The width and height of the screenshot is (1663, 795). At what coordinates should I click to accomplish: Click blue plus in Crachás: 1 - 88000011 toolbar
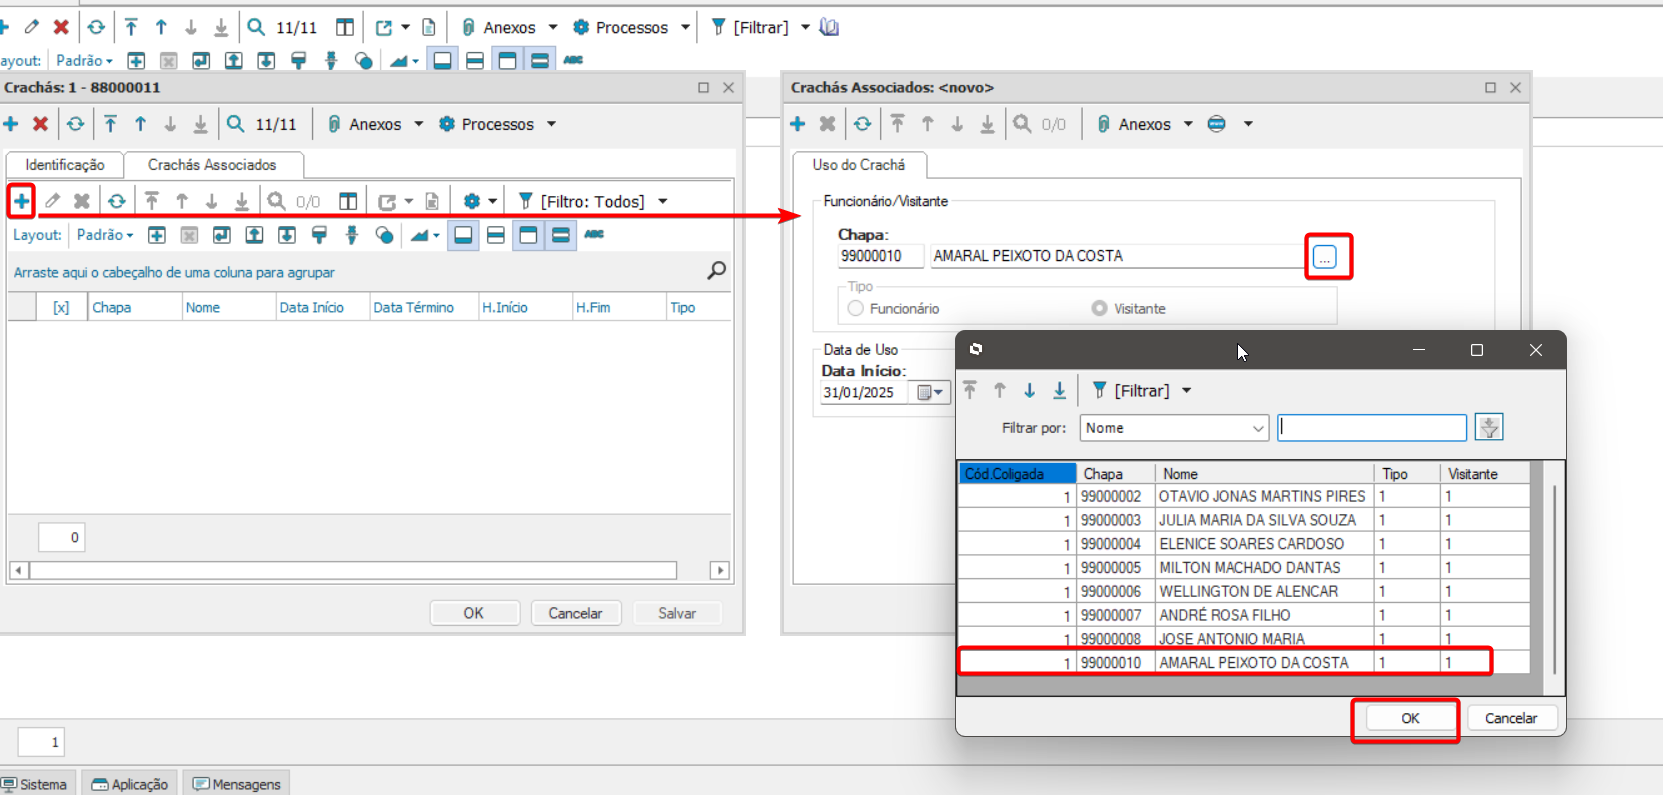pyautogui.click(x=11, y=124)
